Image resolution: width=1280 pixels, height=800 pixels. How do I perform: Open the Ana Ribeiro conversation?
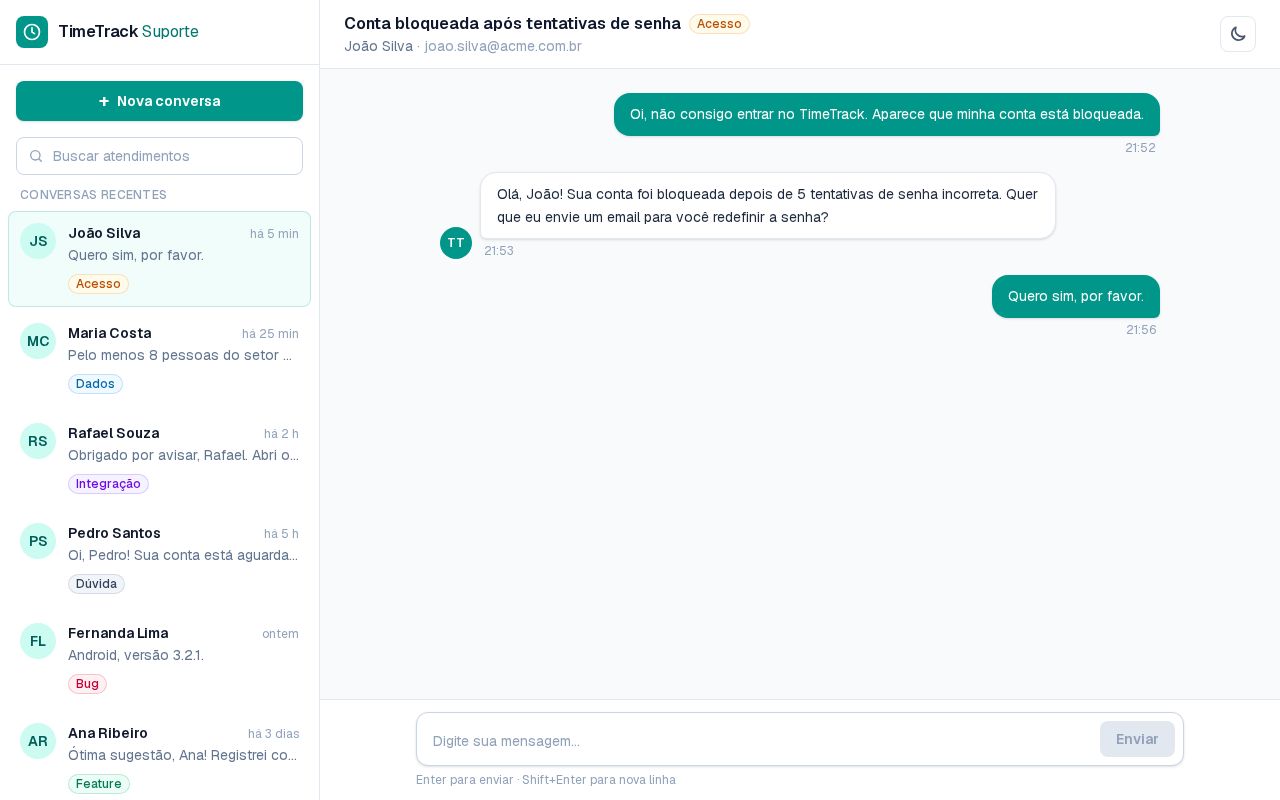(x=159, y=755)
